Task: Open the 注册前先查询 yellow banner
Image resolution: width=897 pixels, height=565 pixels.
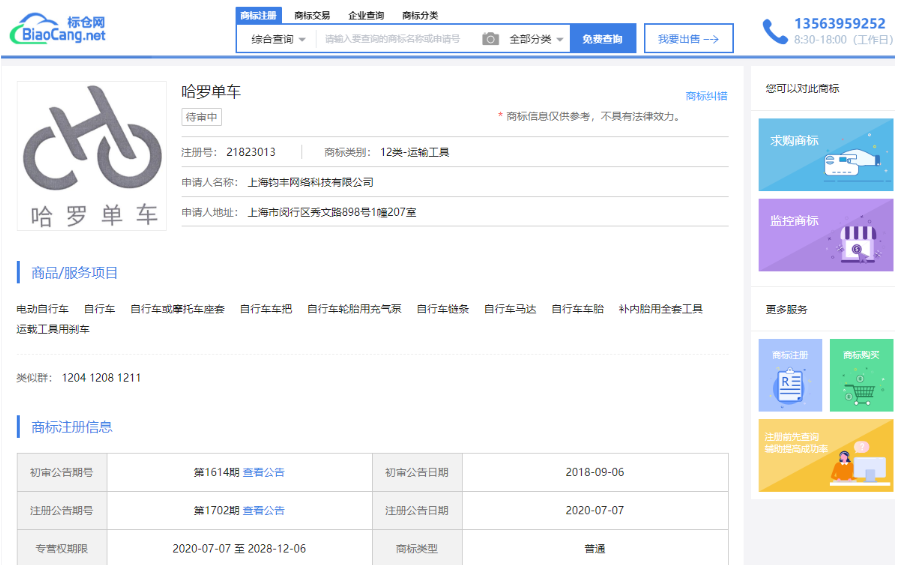Action: pyautogui.click(x=825, y=455)
